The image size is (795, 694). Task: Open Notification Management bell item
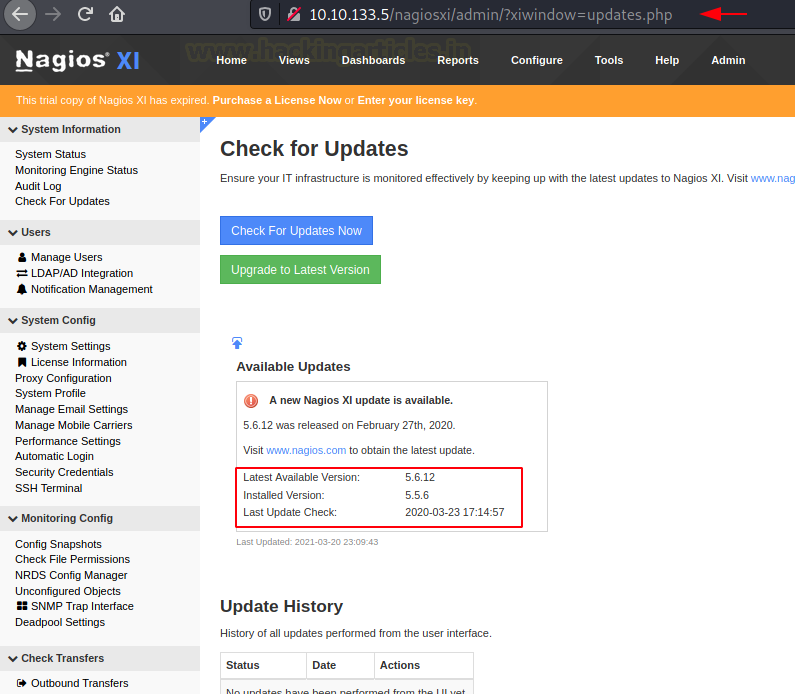coord(91,289)
